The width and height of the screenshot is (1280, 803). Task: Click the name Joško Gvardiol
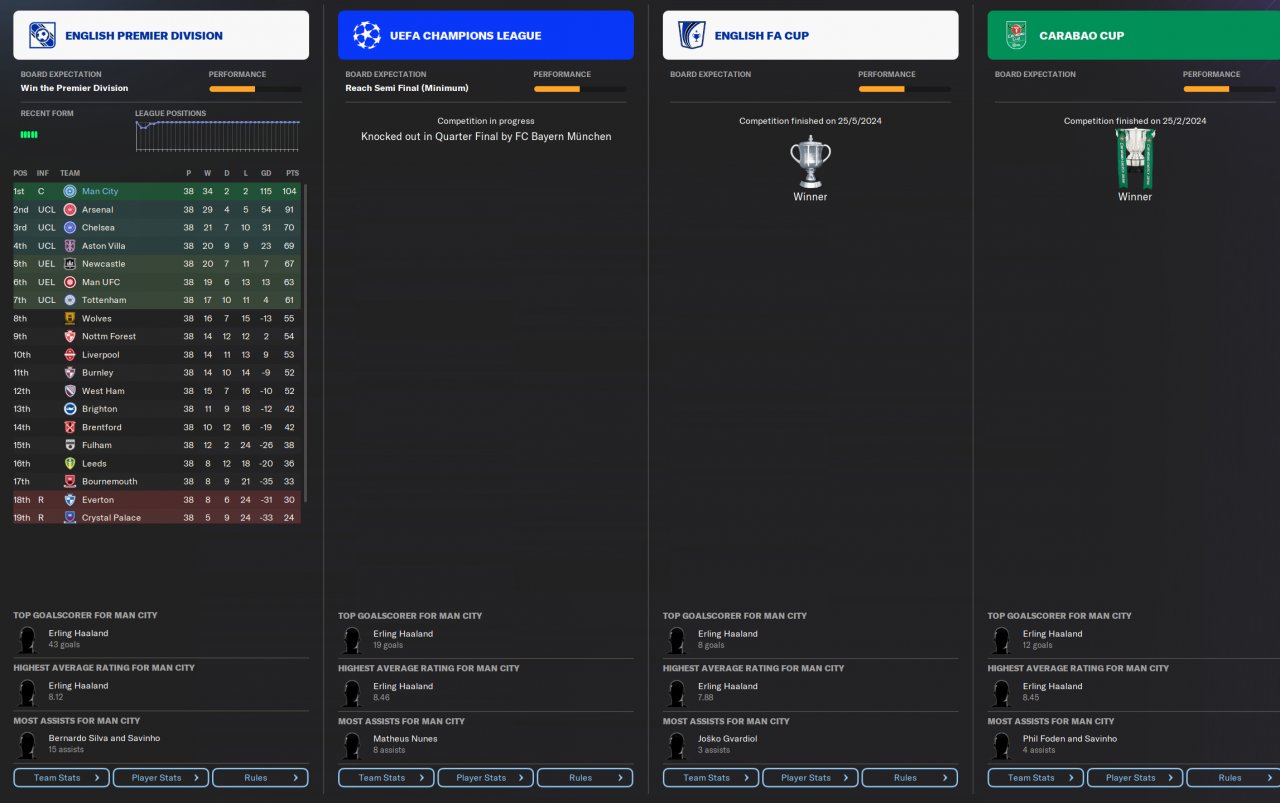click(x=729, y=739)
